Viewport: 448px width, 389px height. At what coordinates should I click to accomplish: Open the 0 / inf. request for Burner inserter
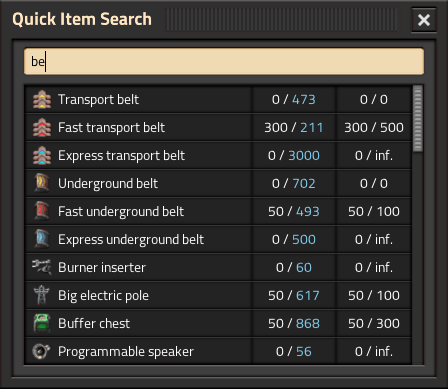tap(374, 267)
